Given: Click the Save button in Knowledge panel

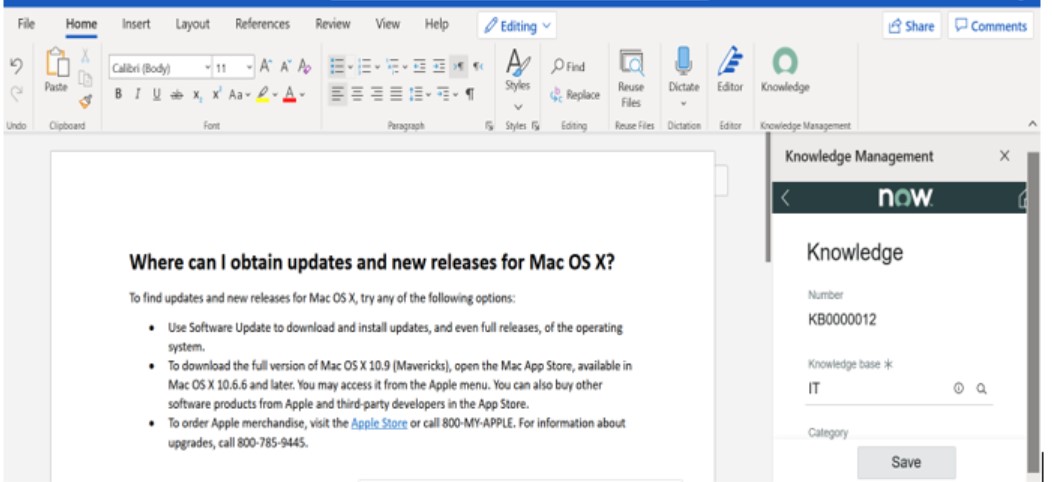Looking at the screenshot, I should (x=906, y=462).
